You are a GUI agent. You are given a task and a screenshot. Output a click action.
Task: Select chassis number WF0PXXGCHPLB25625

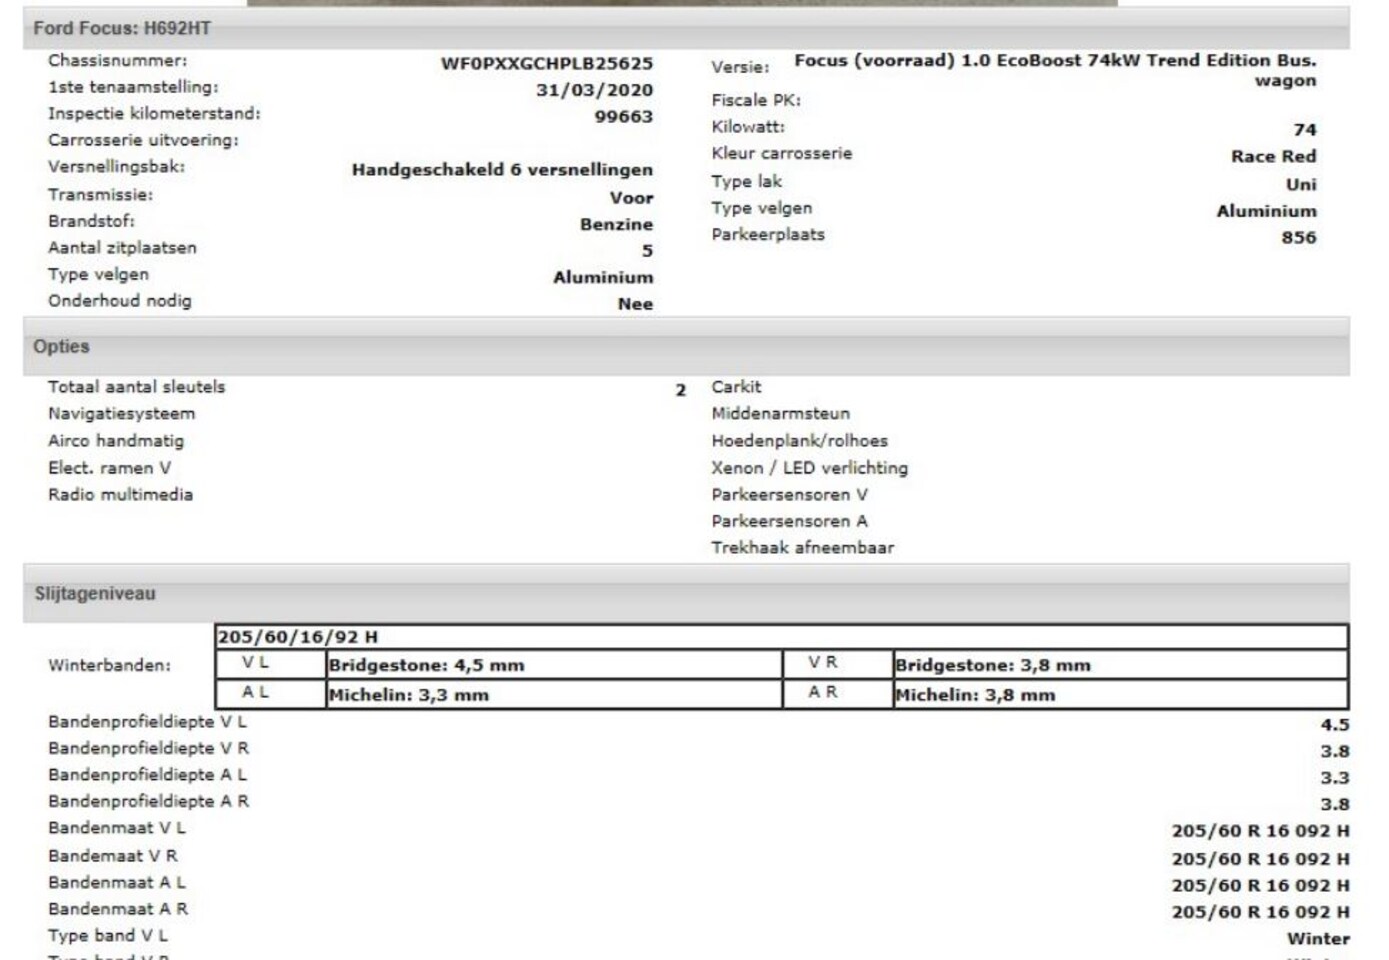546,63
